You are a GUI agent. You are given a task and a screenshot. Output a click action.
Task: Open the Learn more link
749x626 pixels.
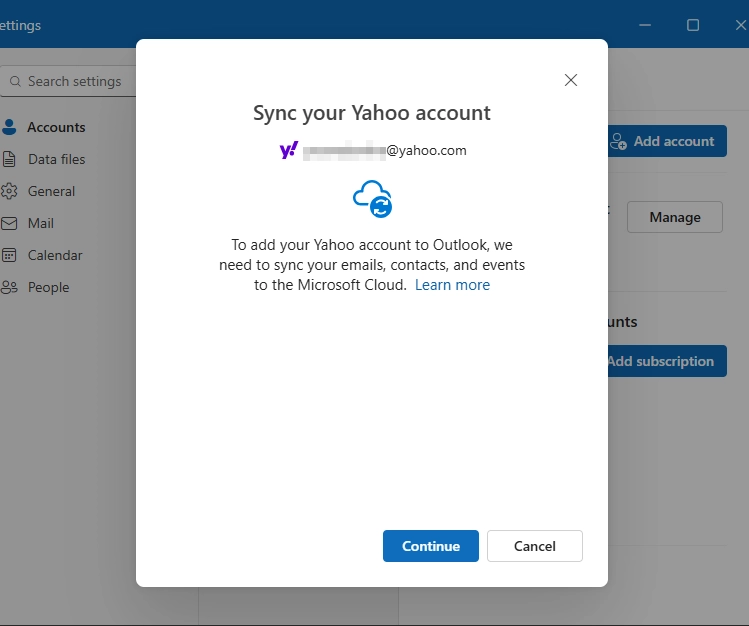(x=452, y=285)
